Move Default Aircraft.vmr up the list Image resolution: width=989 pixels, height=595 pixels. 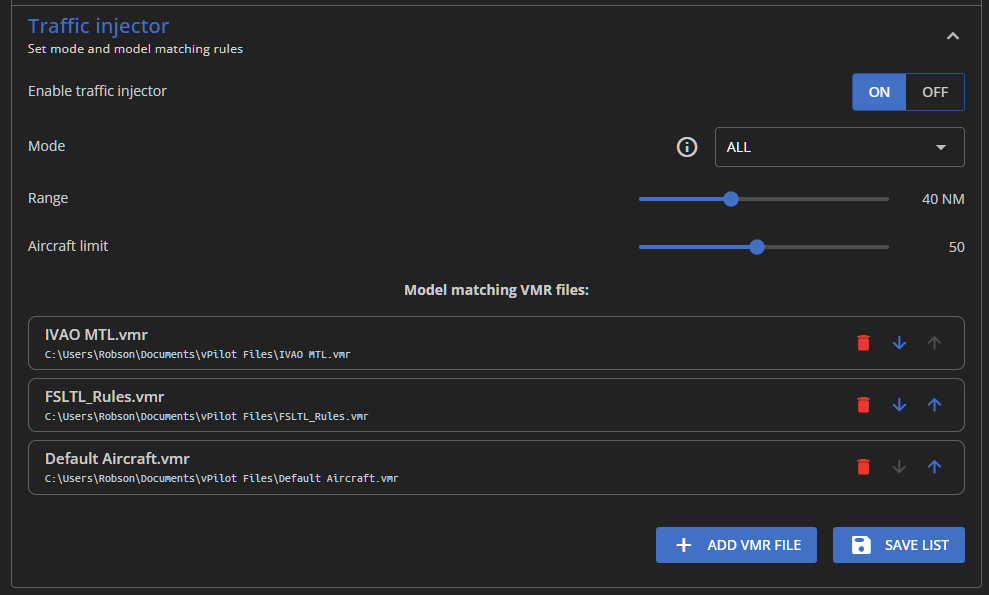tap(934, 466)
